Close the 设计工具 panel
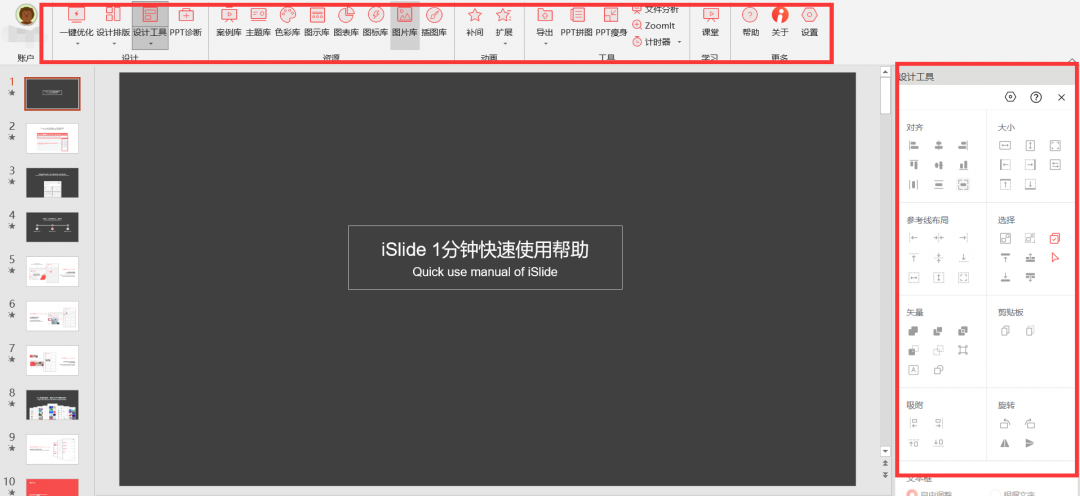 tap(1061, 97)
